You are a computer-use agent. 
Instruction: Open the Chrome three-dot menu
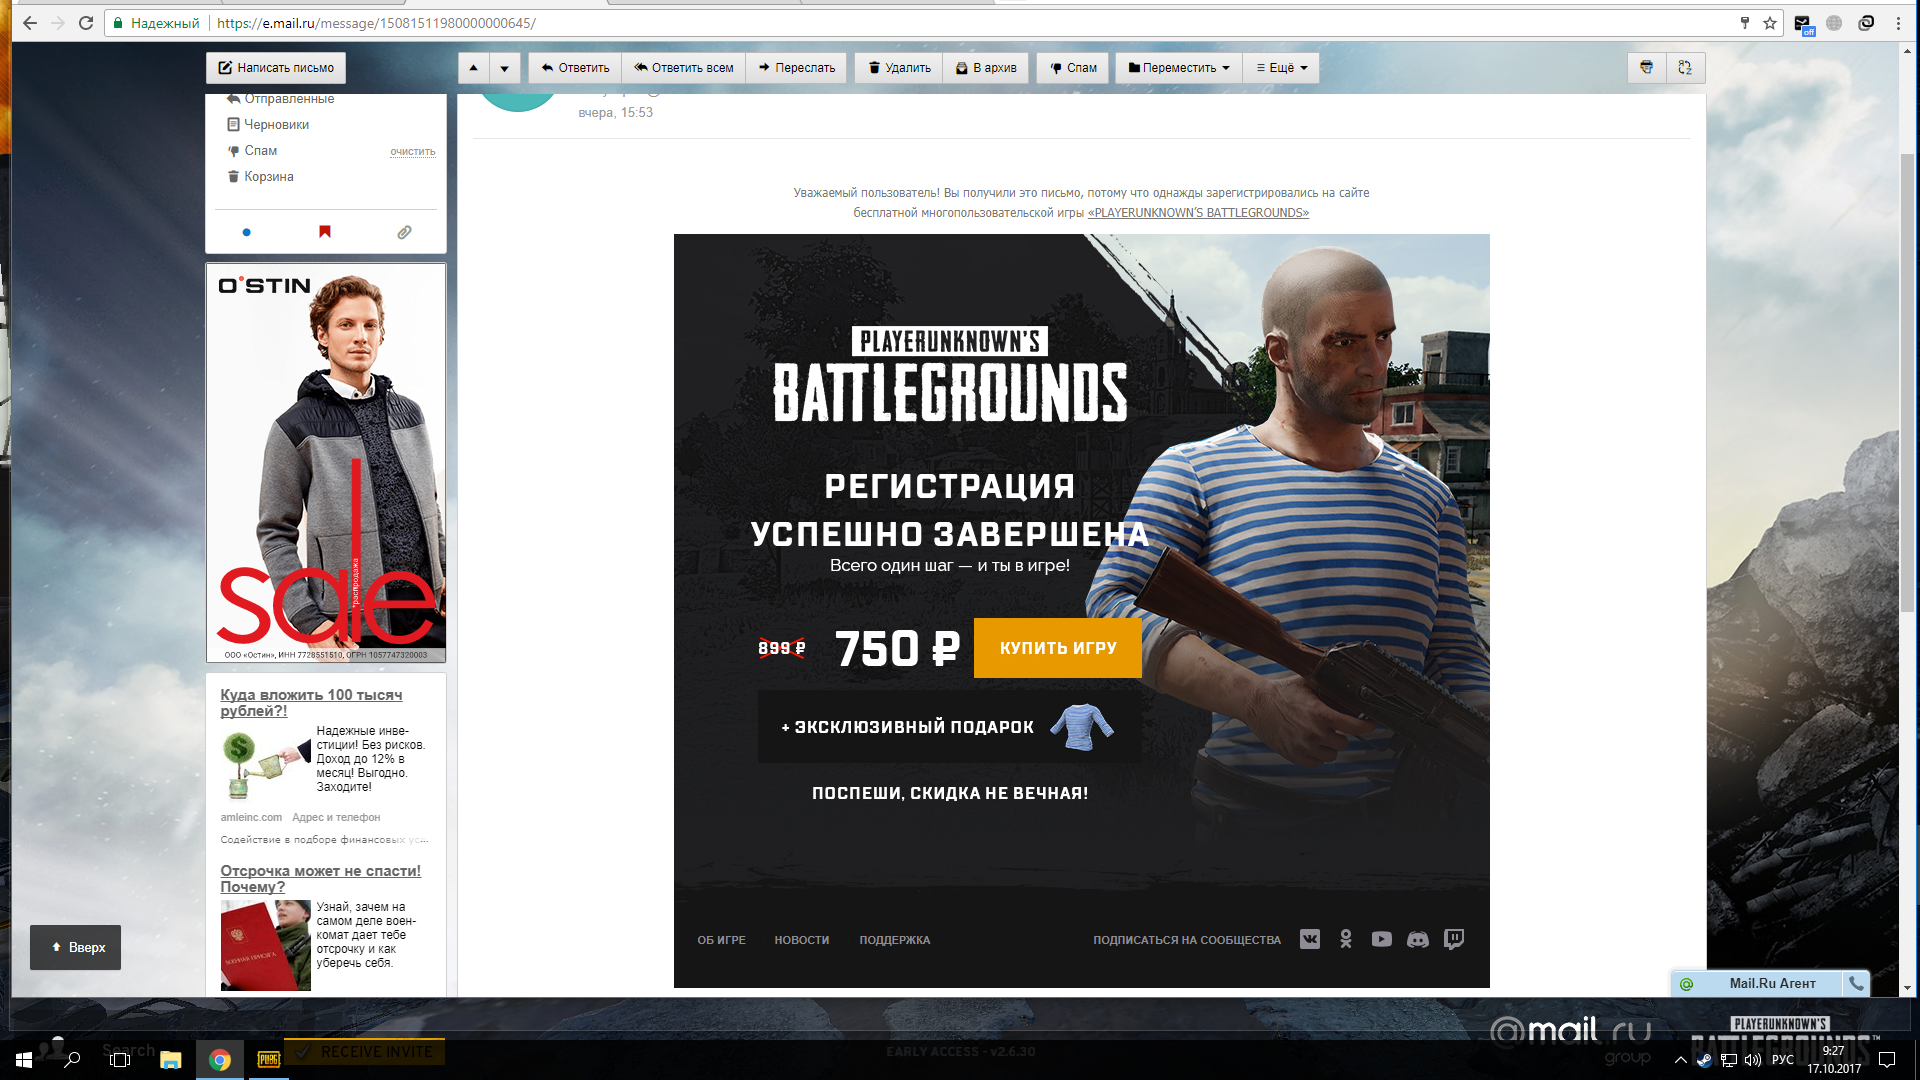[1898, 23]
